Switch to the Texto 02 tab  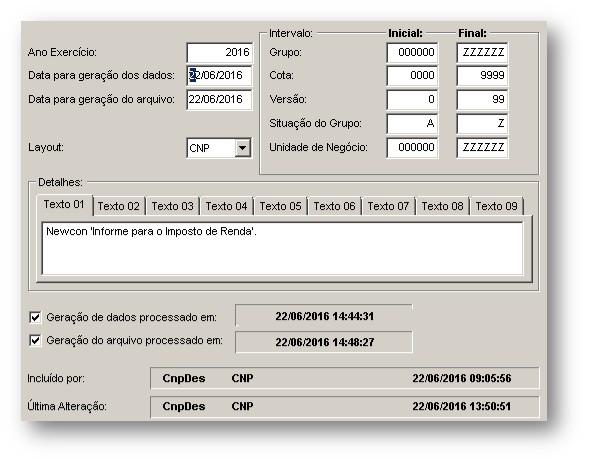(x=119, y=206)
